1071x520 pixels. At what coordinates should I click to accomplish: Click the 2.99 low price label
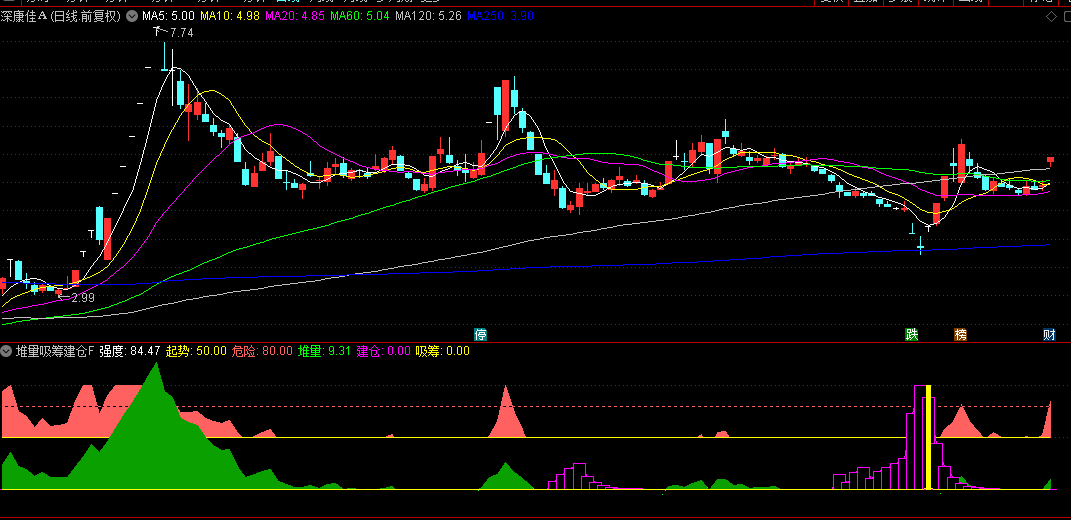click(x=83, y=298)
